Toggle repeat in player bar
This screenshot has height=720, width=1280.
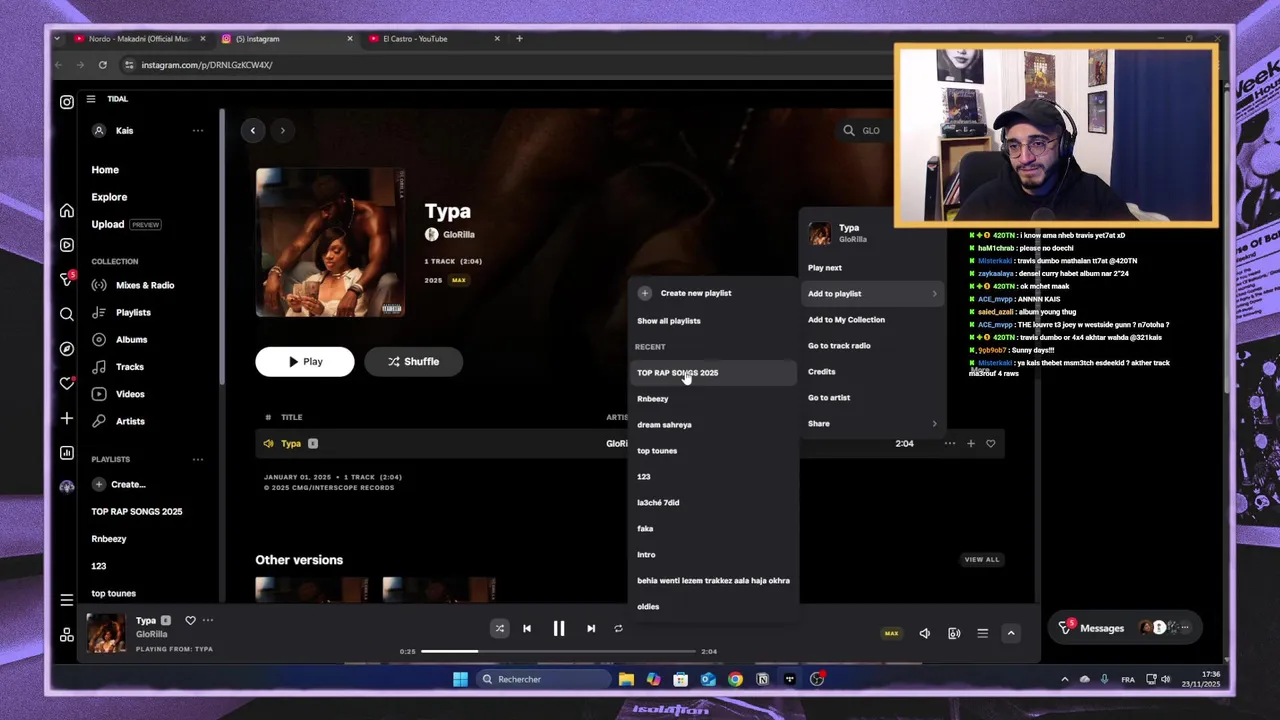tap(618, 628)
